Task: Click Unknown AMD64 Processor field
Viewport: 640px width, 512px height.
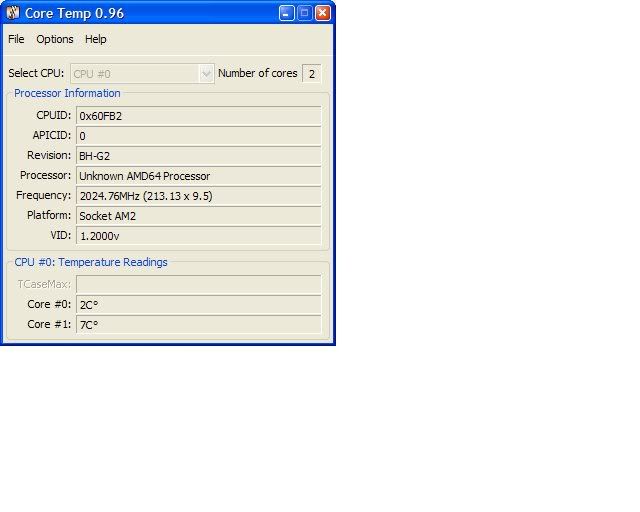Action: (198, 176)
